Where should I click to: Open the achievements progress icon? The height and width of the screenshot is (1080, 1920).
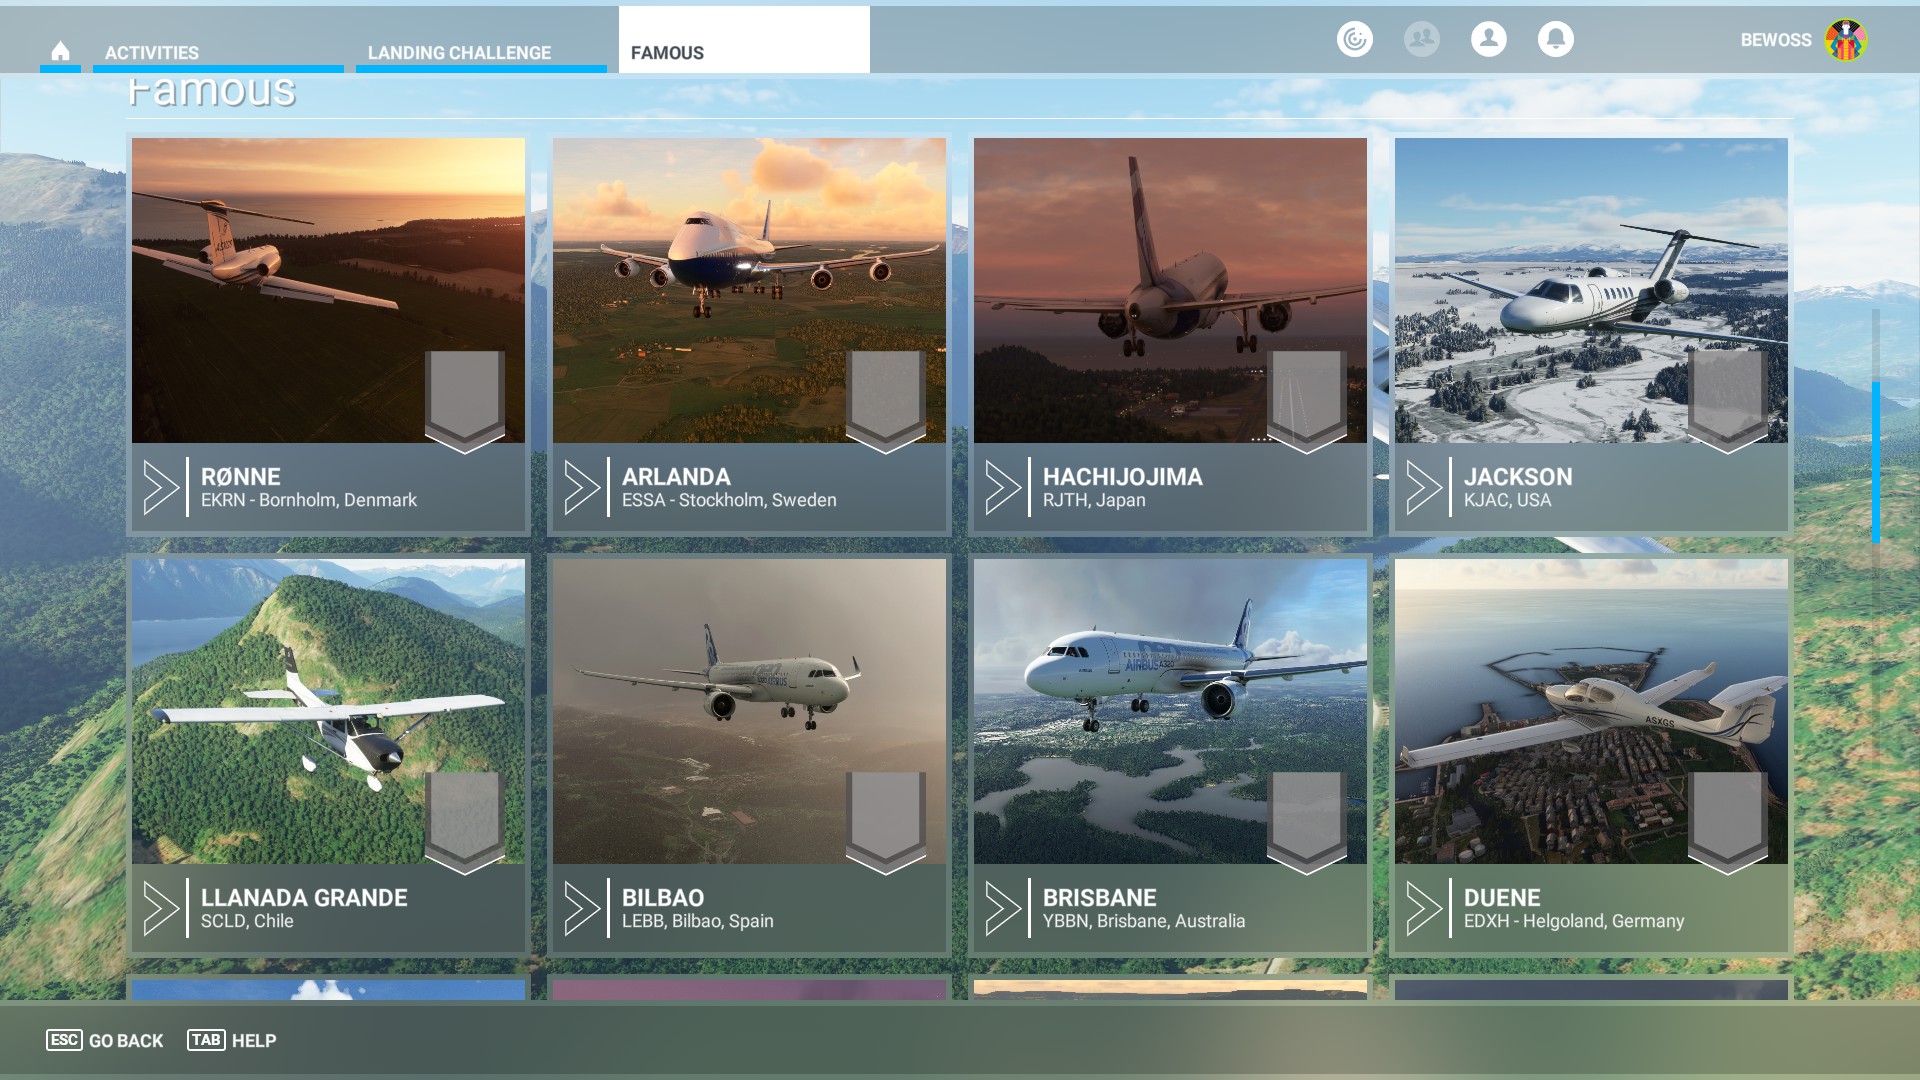click(x=1355, y=39)
